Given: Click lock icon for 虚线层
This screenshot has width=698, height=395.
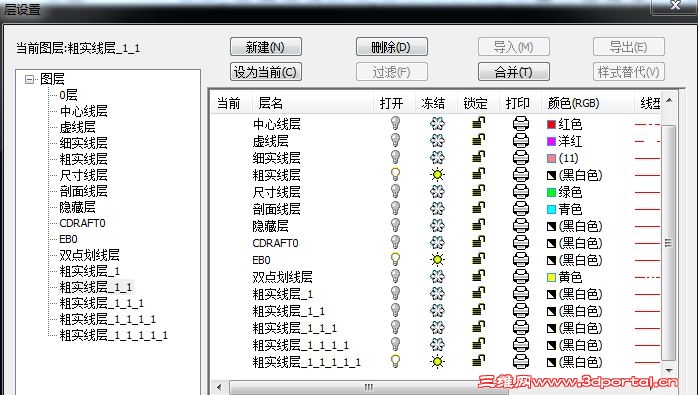Looking at the screenshot, I should (479, 141).
